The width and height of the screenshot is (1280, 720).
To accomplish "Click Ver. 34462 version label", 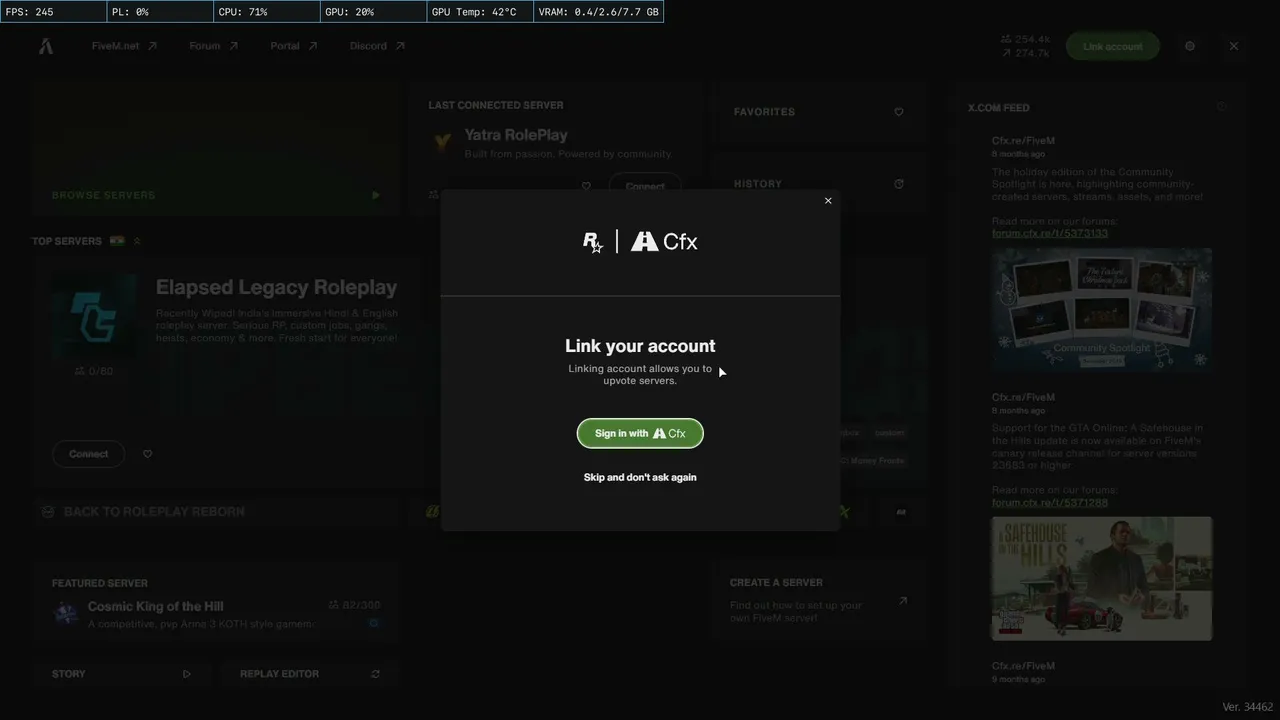I will 1248,707.
